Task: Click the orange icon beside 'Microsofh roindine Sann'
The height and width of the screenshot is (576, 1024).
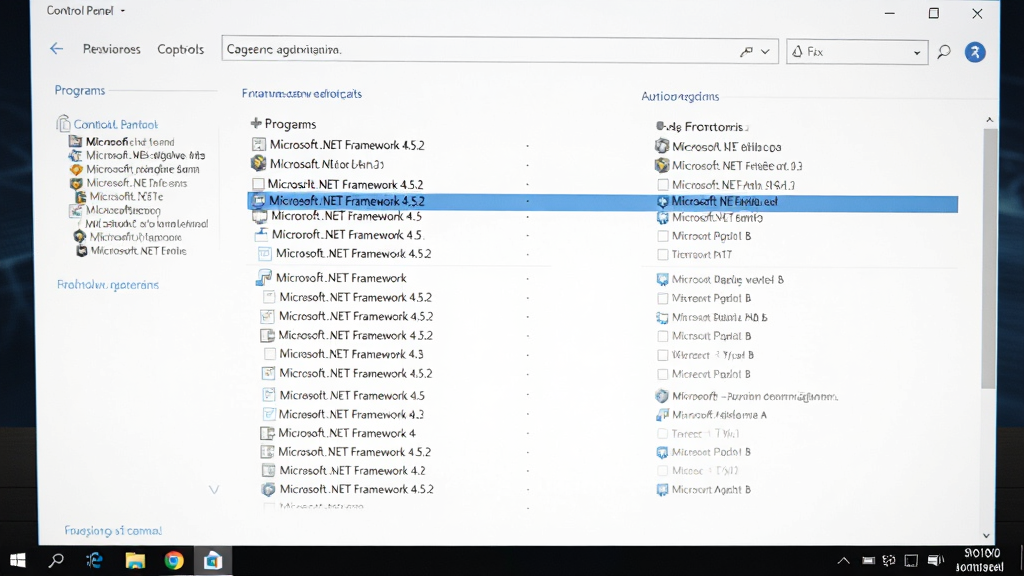Action: pyautogui.click(x=76, y=169)
